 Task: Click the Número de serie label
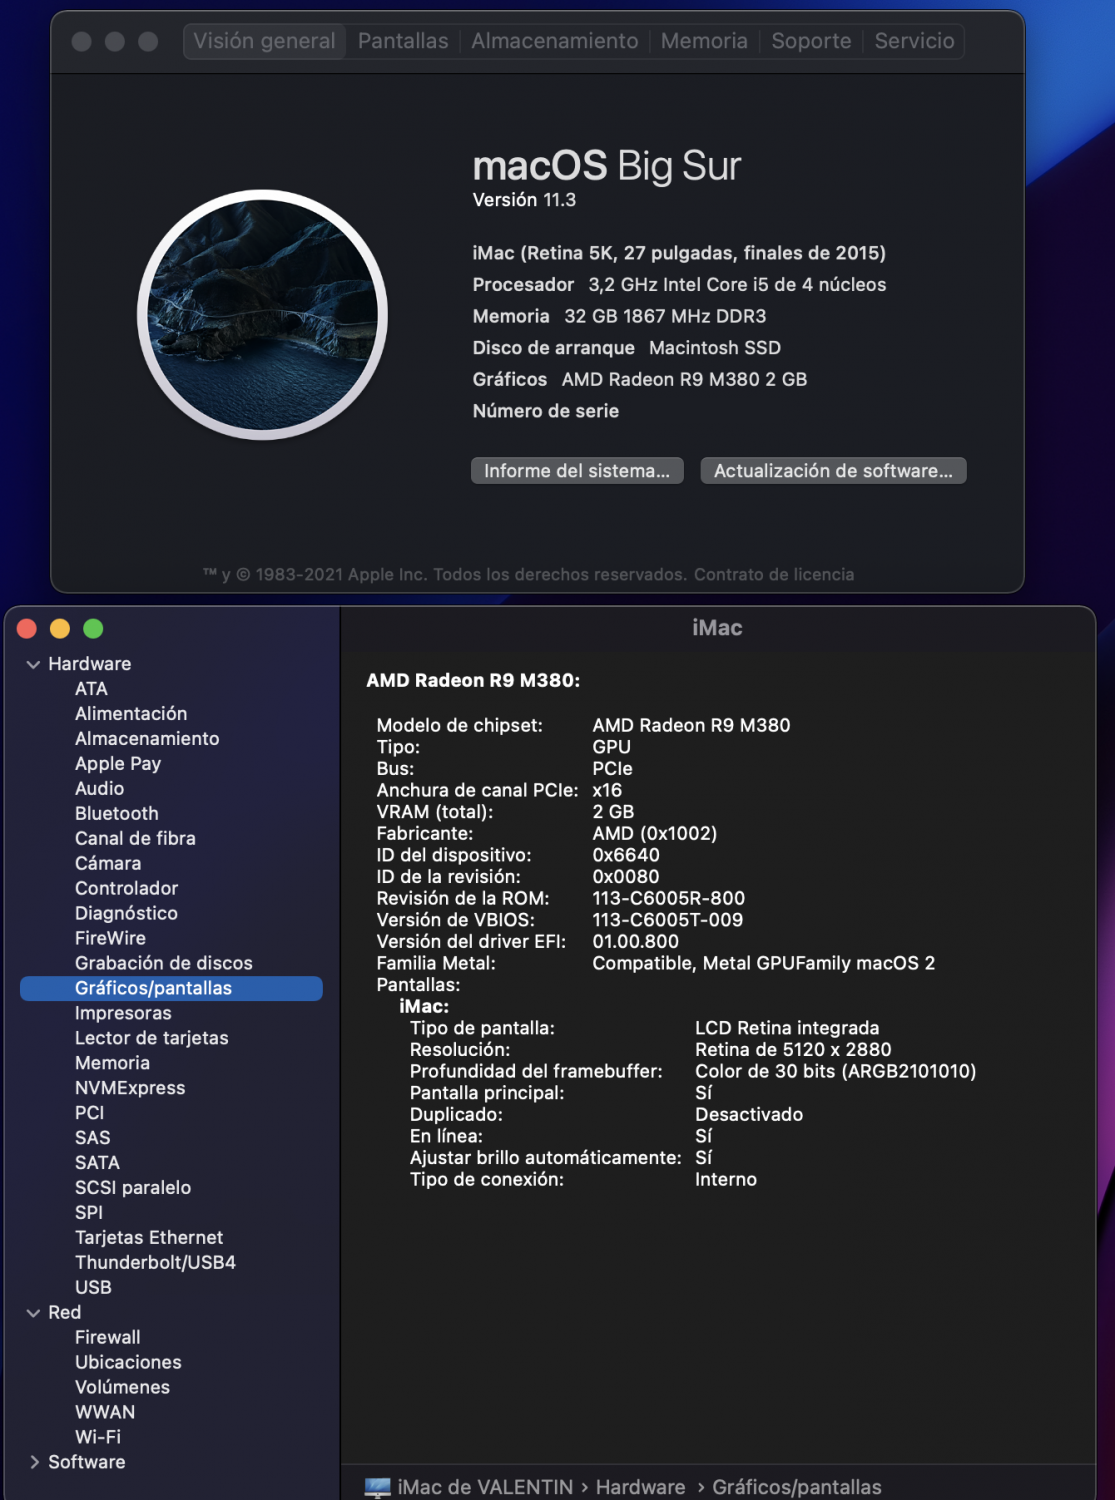546,411
